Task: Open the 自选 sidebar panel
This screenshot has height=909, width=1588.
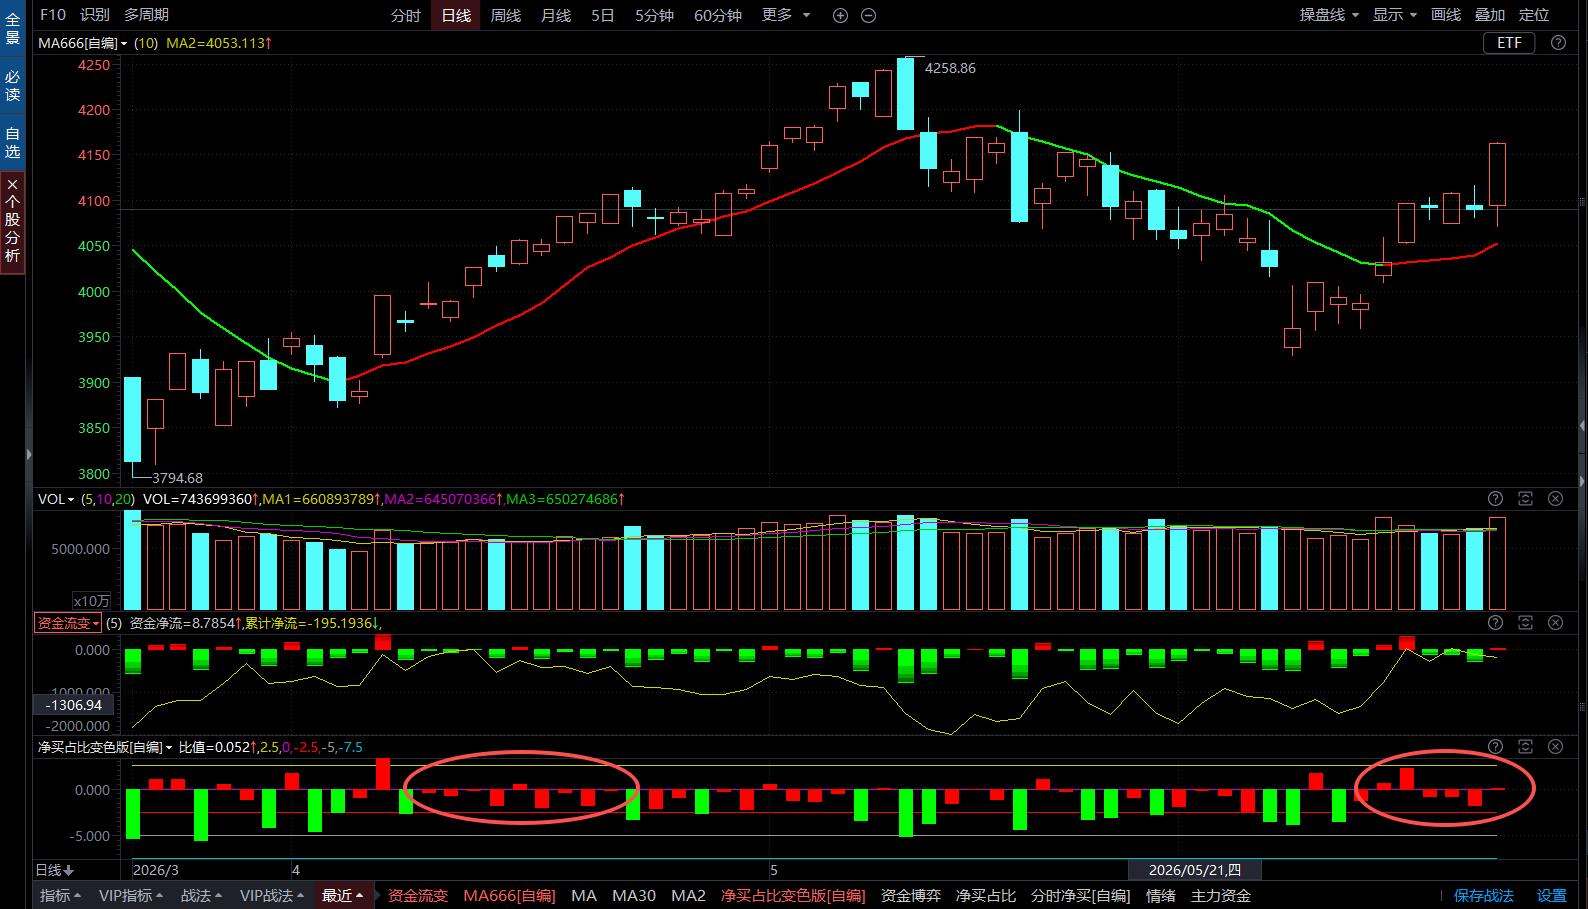Action: (12, 142)
